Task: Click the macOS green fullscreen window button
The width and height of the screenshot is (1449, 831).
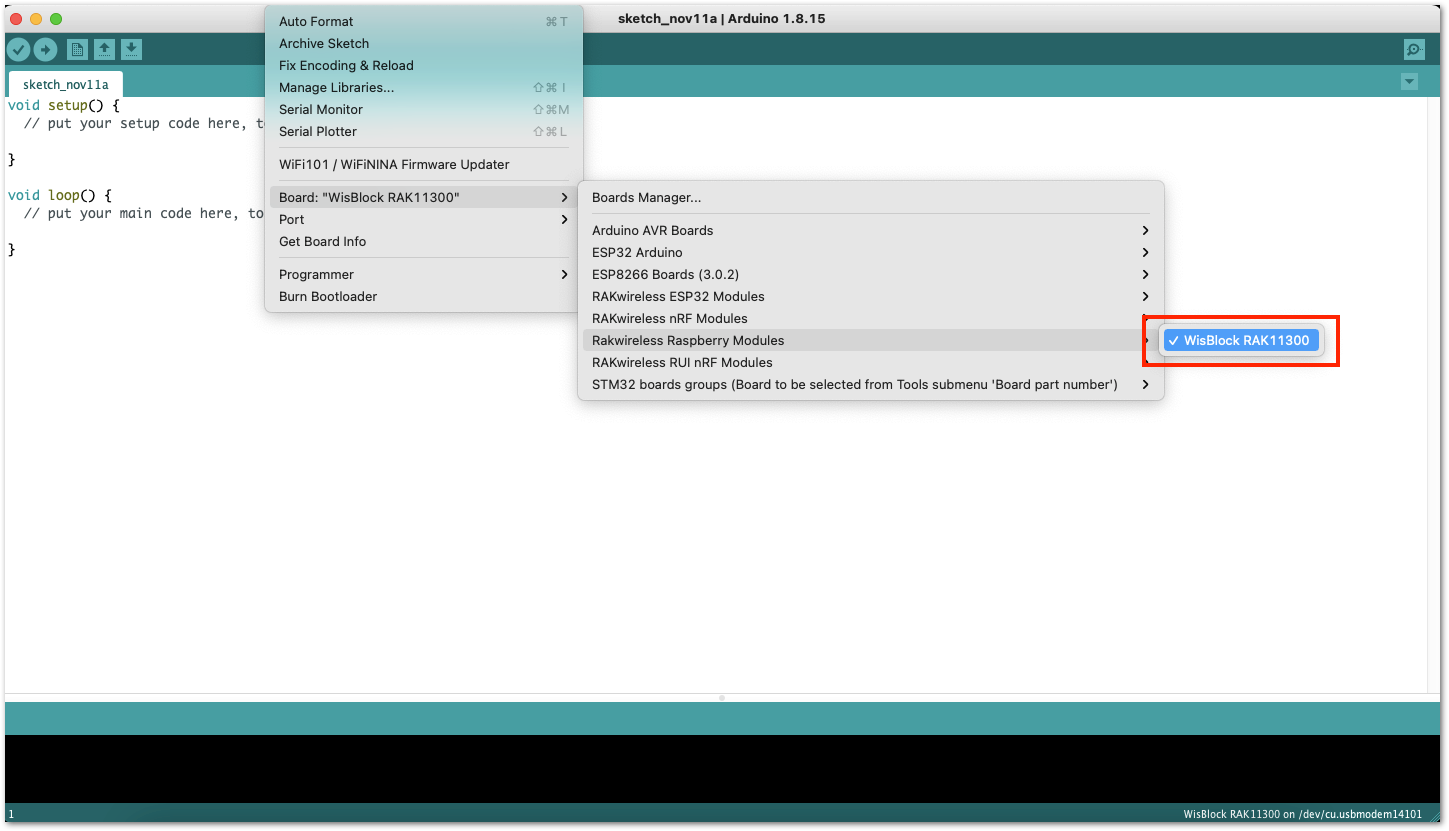Action: tap(56, 19)
